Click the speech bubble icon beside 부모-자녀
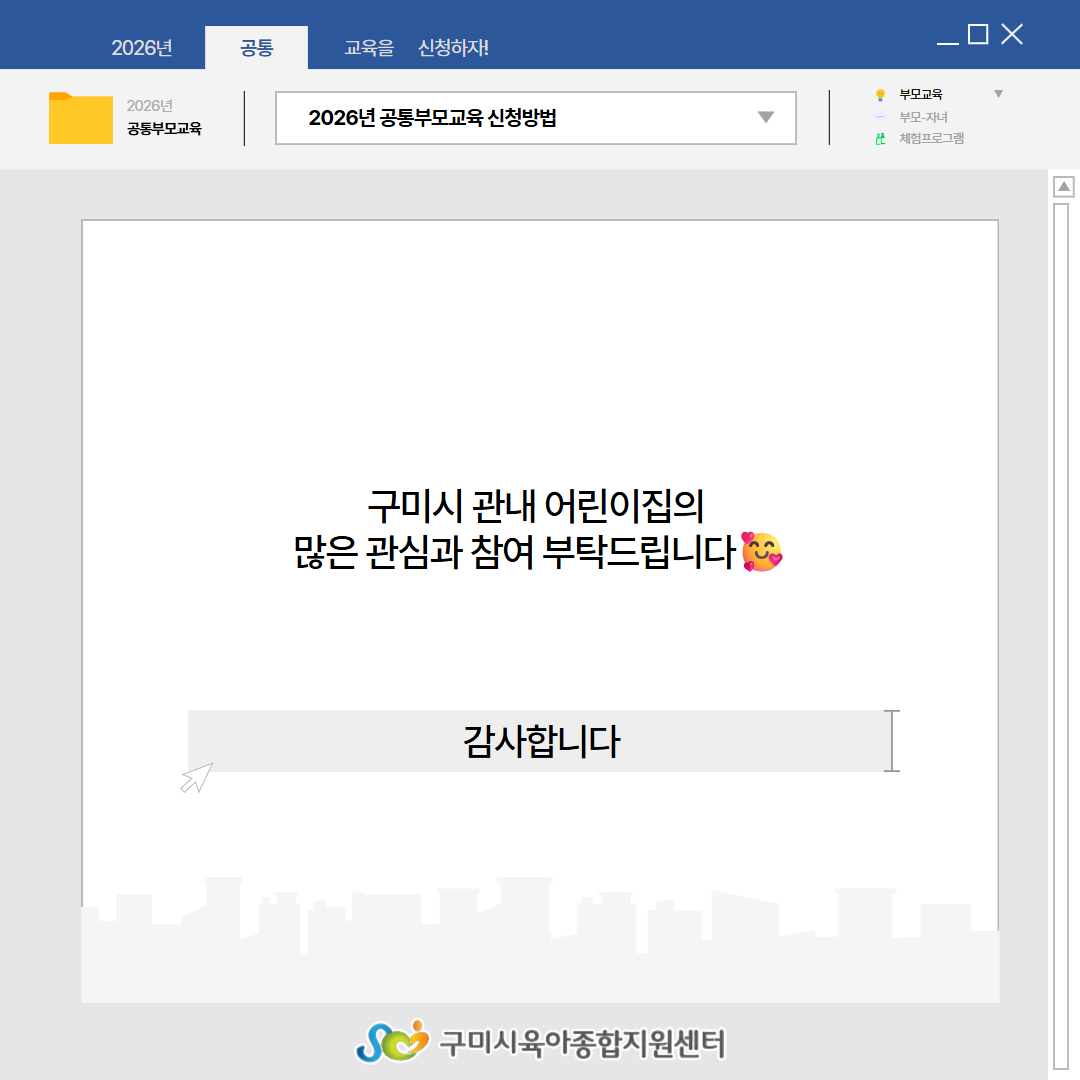The image size is (1080, 1080). pos(880,117)
